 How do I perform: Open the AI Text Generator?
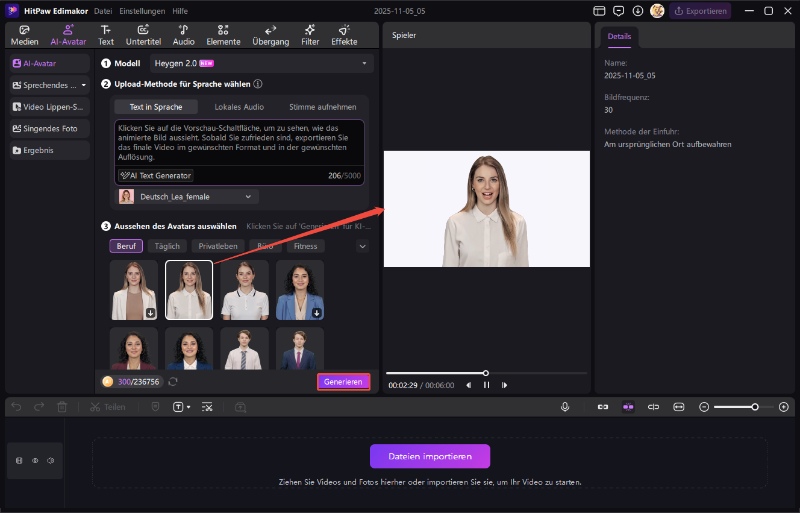156,176
